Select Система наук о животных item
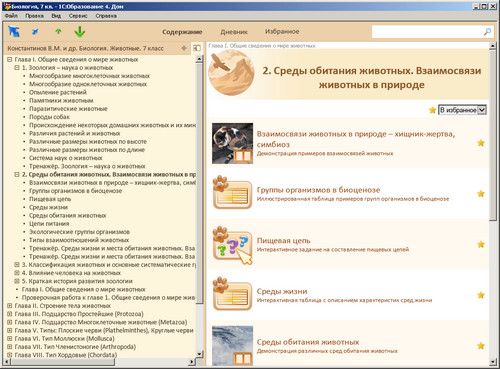The image size is (500, 369). pyautogui.click(x=66, y=158)
